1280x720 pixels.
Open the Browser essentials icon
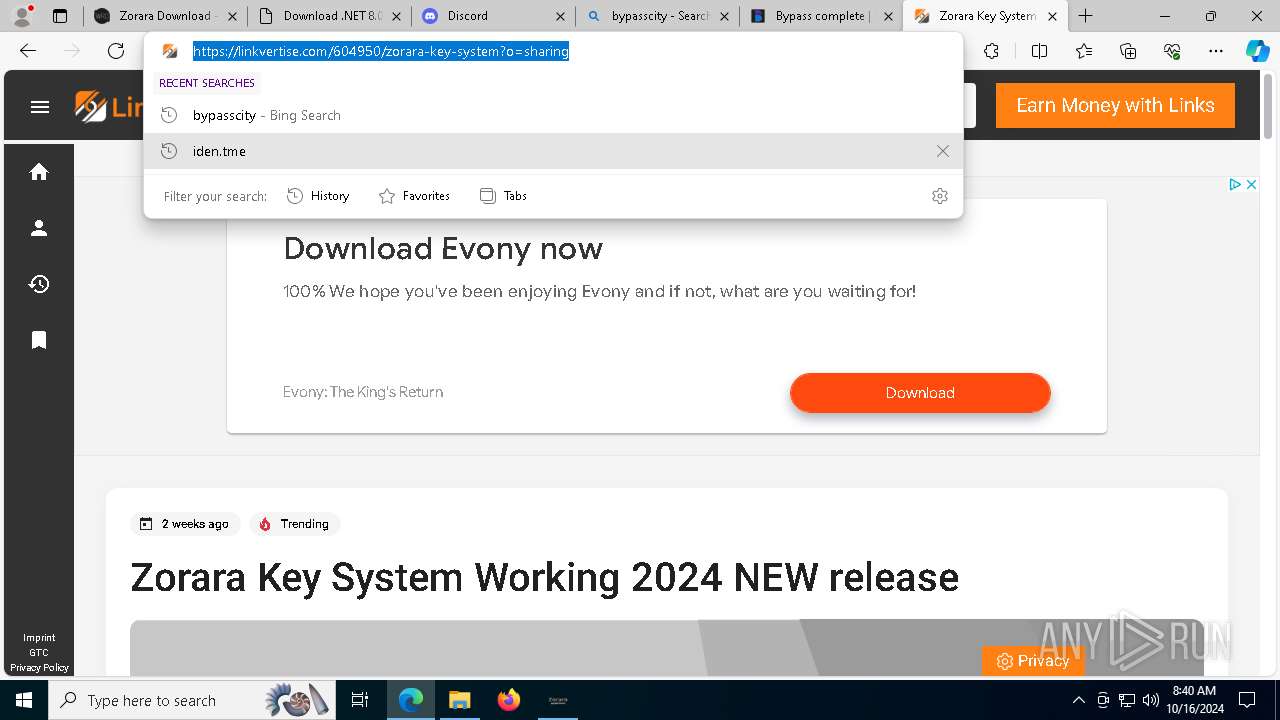pyautogui.click(x=1172, y=51)
